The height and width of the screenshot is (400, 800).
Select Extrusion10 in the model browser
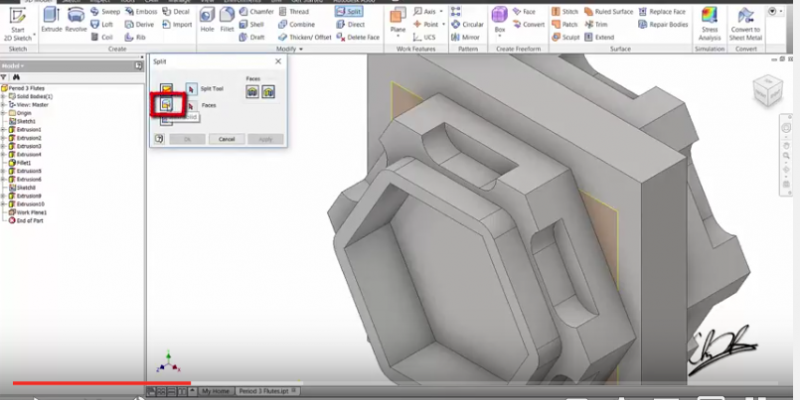click(28, 204)
